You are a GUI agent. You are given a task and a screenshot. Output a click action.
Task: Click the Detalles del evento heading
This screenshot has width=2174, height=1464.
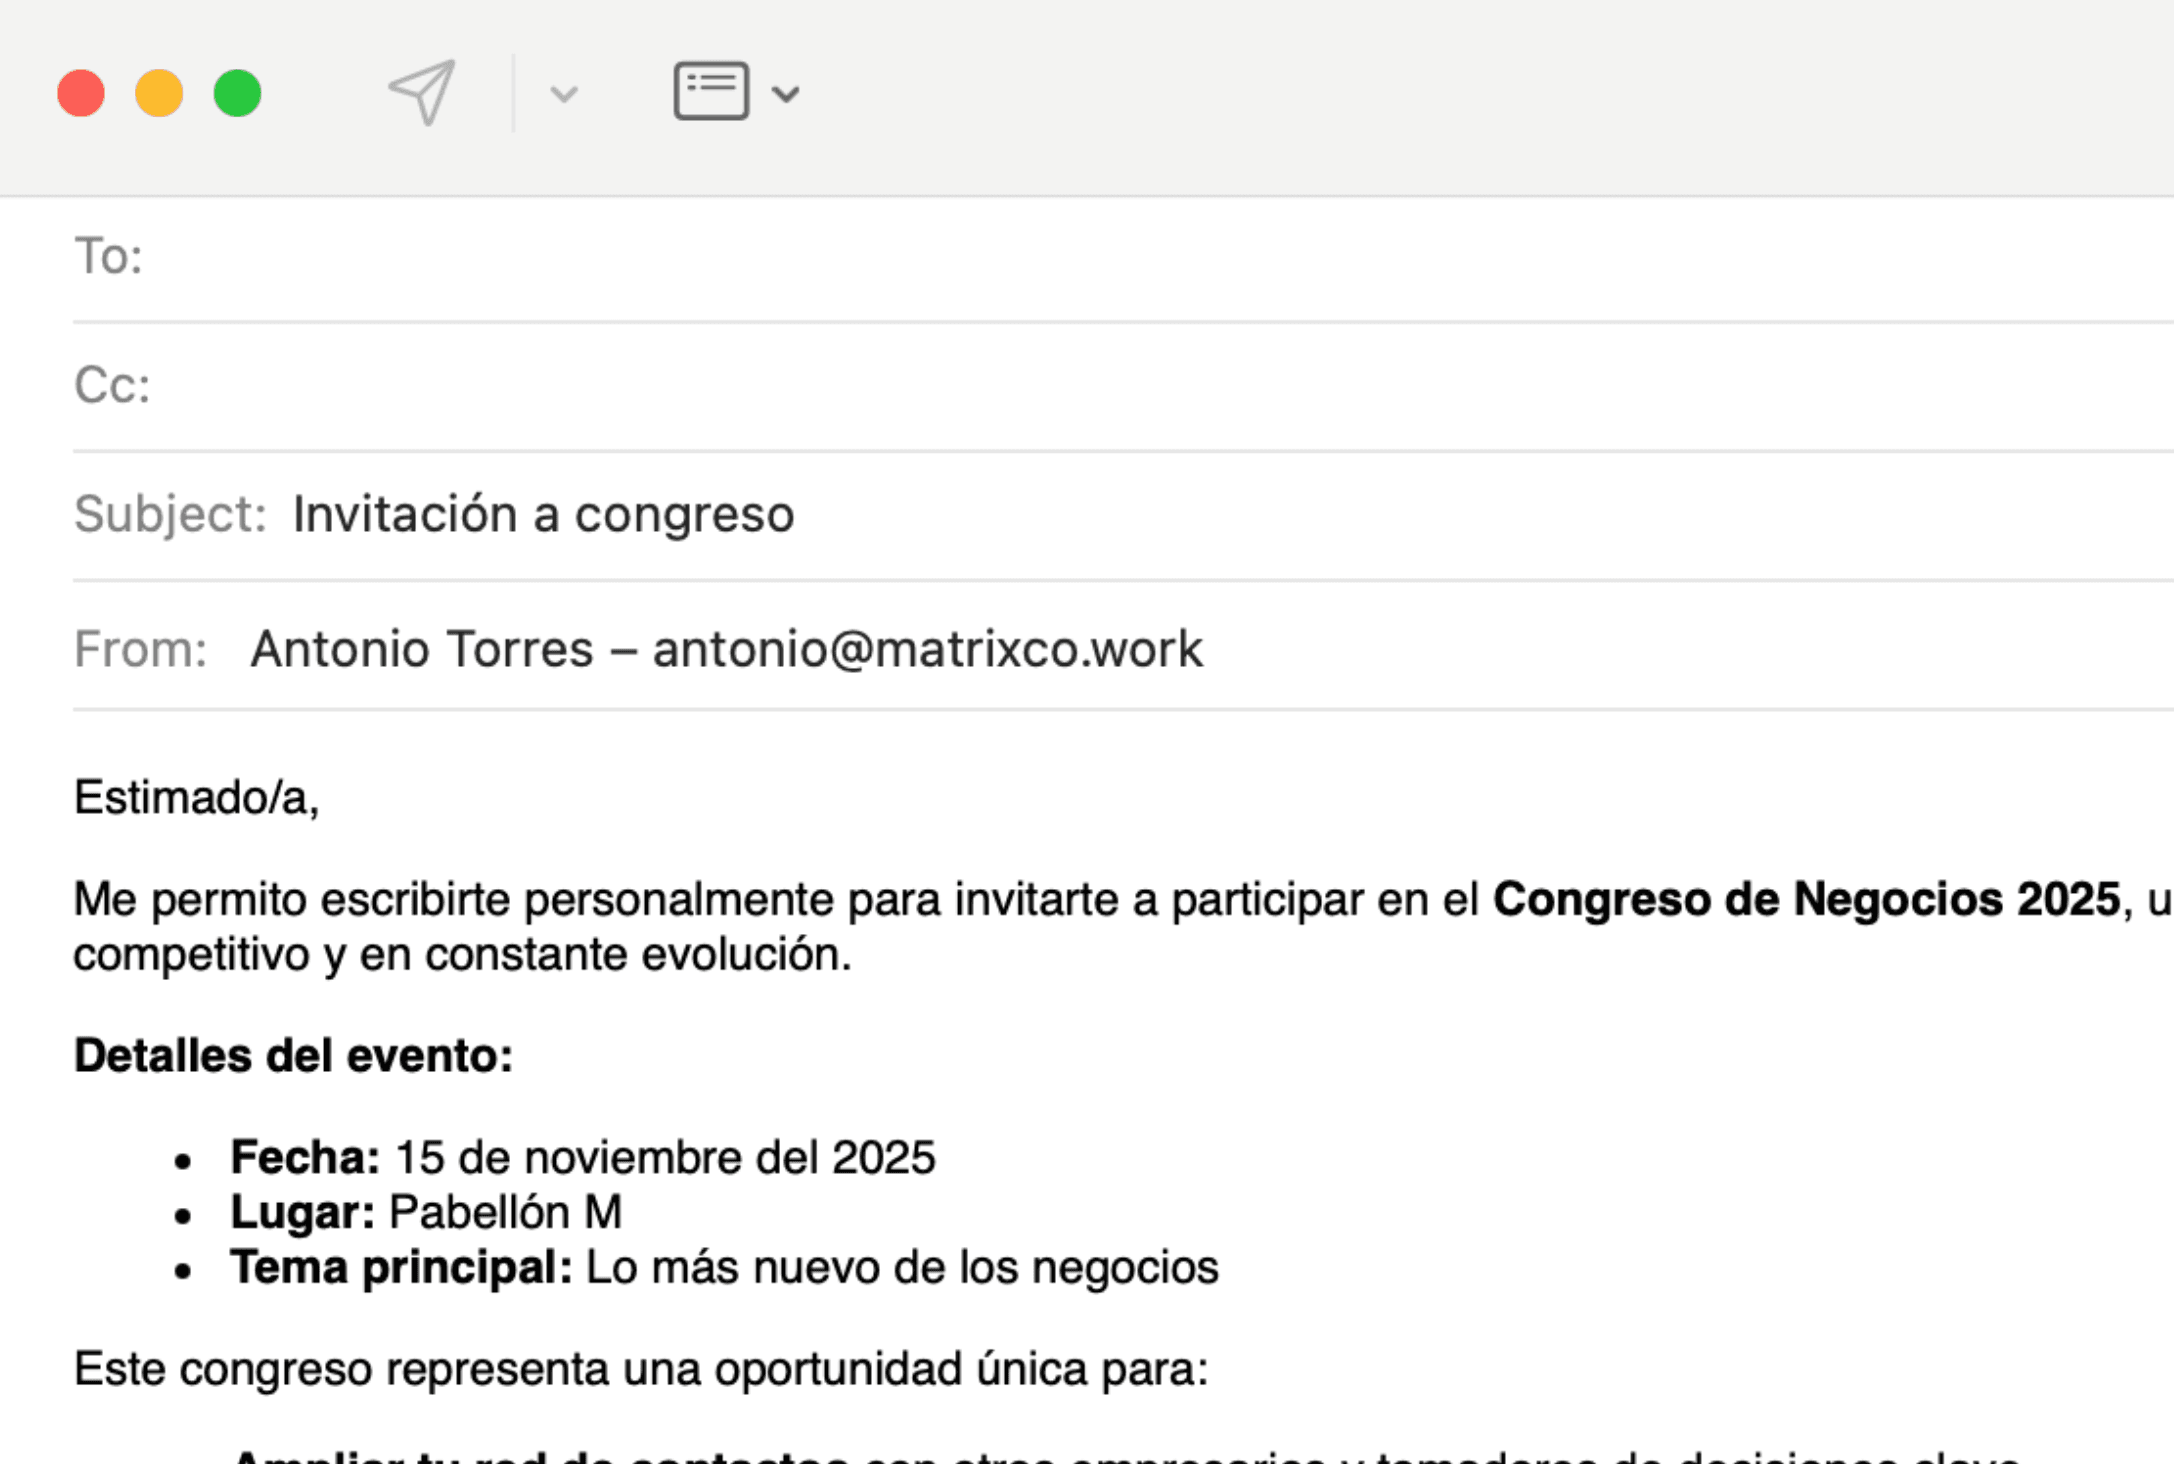[293, 1055]
